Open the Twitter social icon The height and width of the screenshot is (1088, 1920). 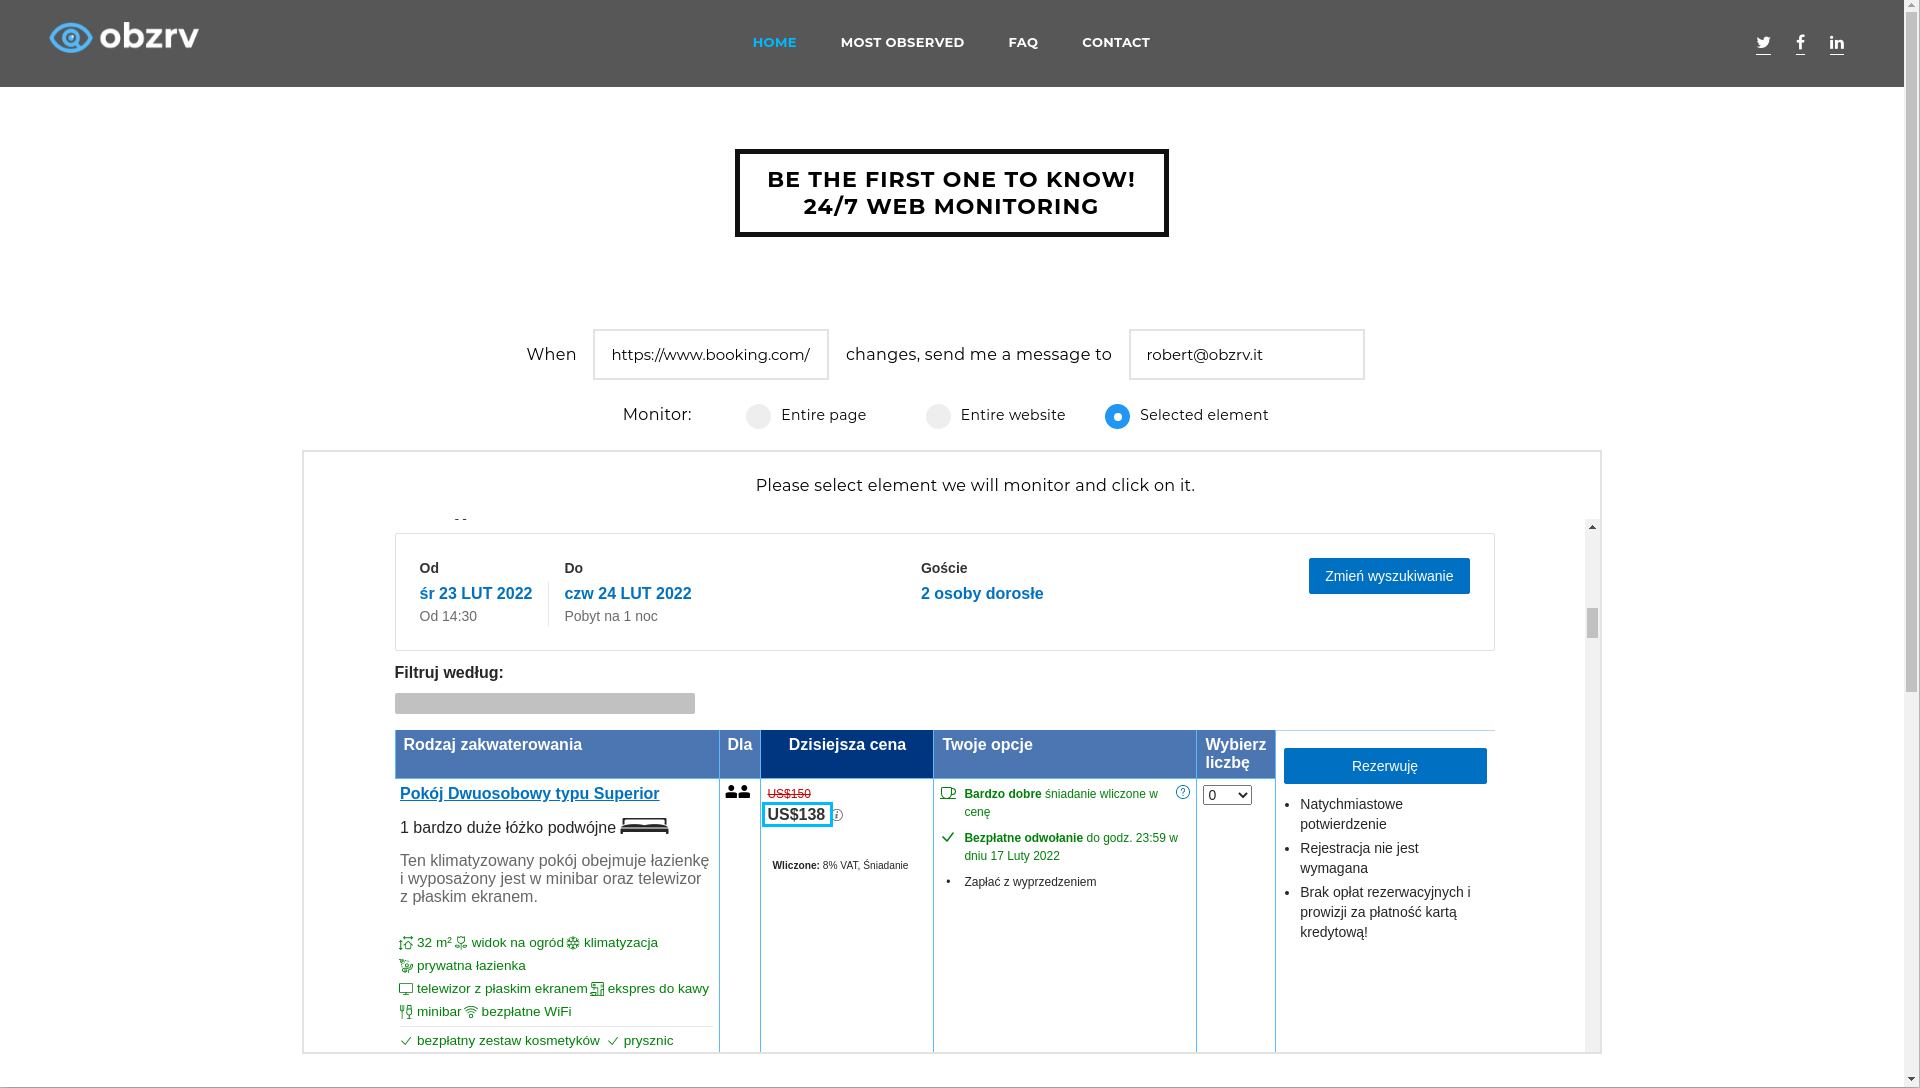(1763, 43)
